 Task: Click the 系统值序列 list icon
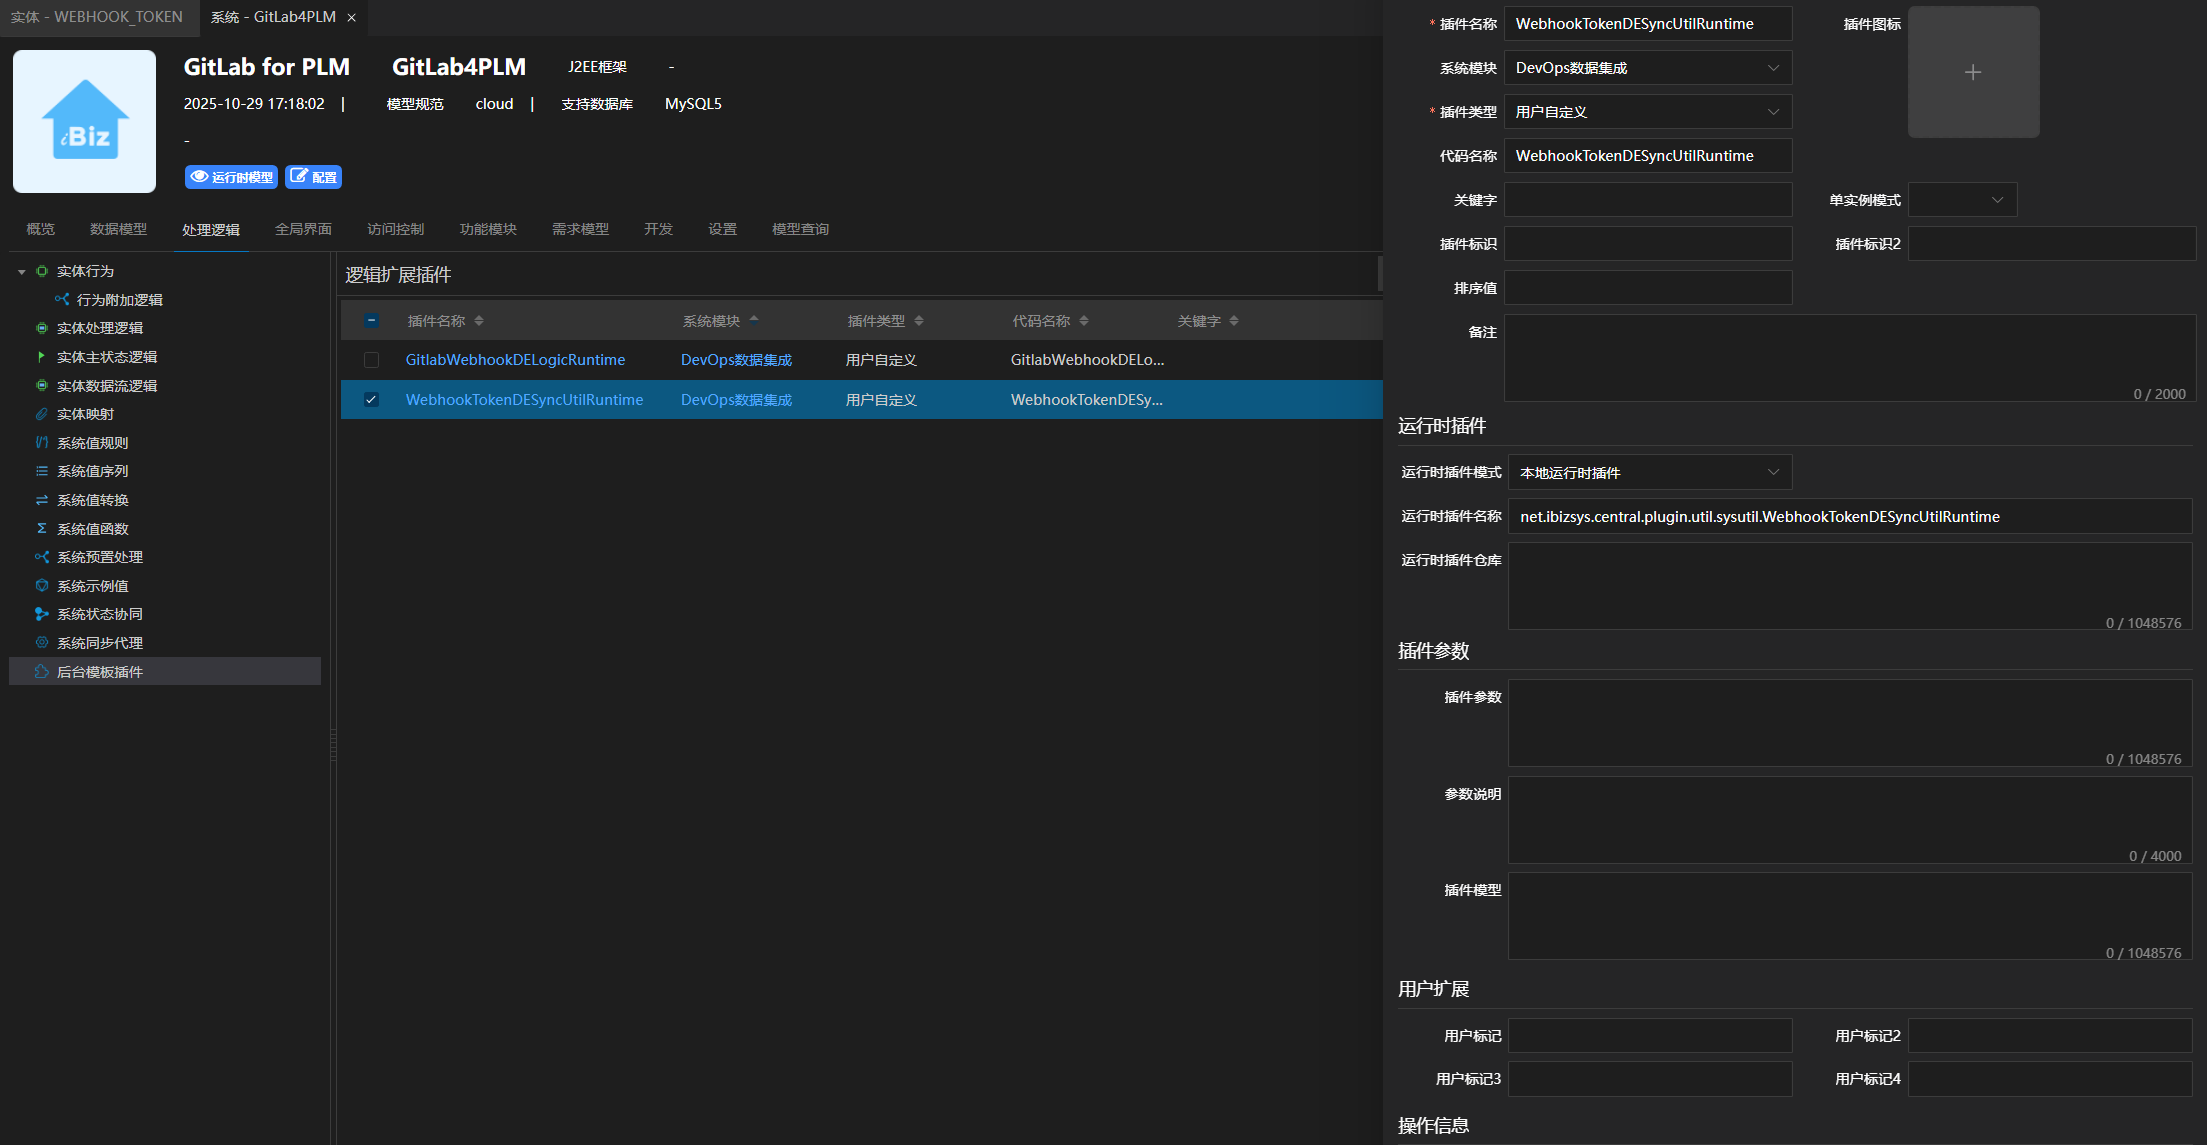pyautogui.click(x=42, y=471)
